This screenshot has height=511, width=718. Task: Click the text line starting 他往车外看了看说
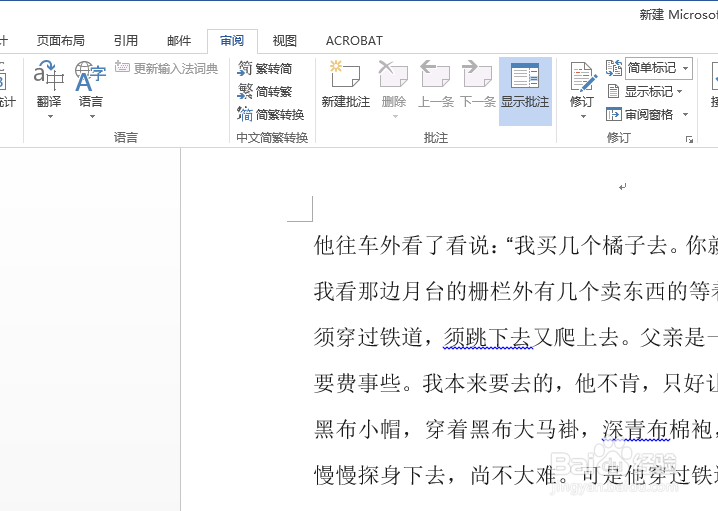(x=516, y=245)
